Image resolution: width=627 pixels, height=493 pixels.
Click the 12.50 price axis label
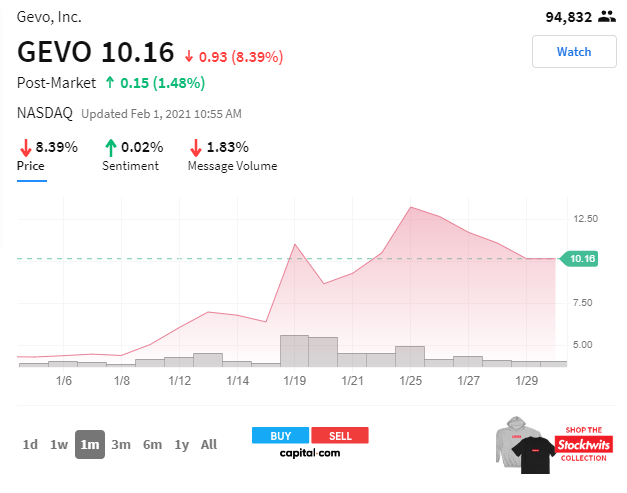[x=585, y=219]
